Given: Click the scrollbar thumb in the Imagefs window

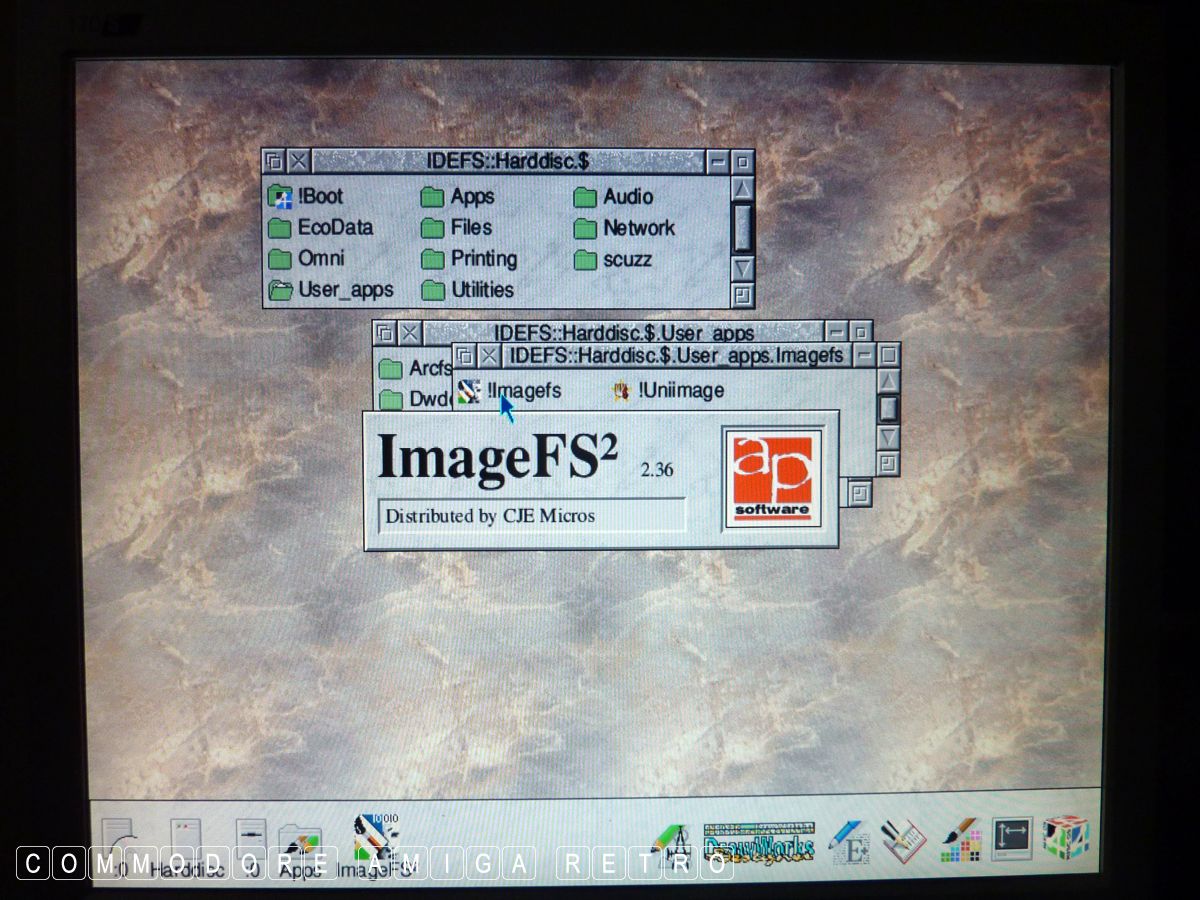Looking at the screenshot, I should pos(887,409).
